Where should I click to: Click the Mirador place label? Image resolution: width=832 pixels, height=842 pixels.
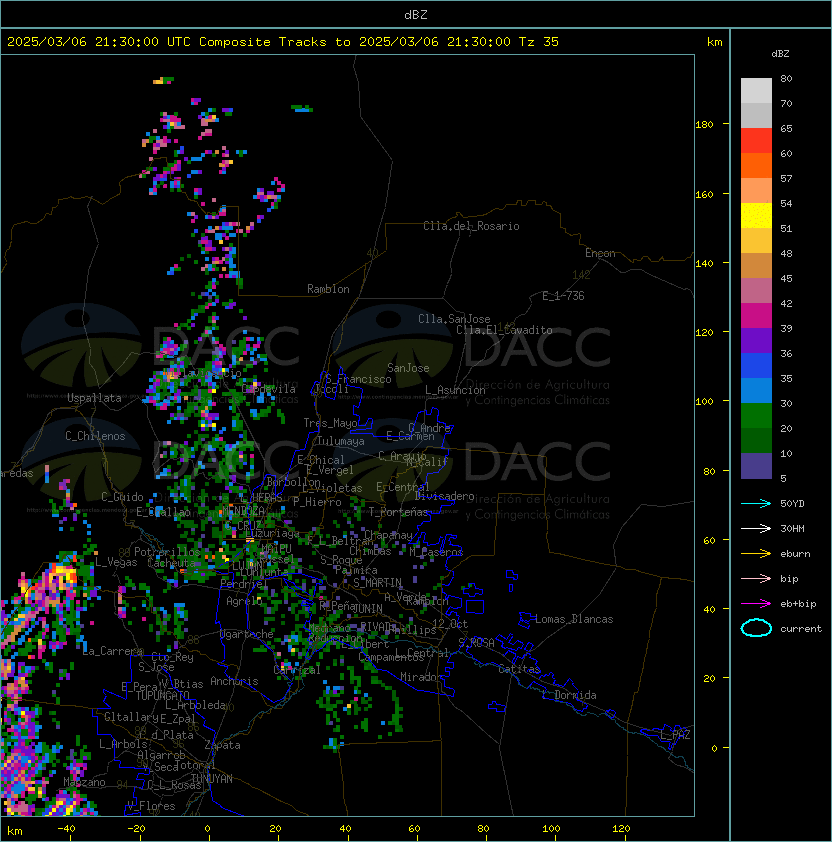coord(422,677)
